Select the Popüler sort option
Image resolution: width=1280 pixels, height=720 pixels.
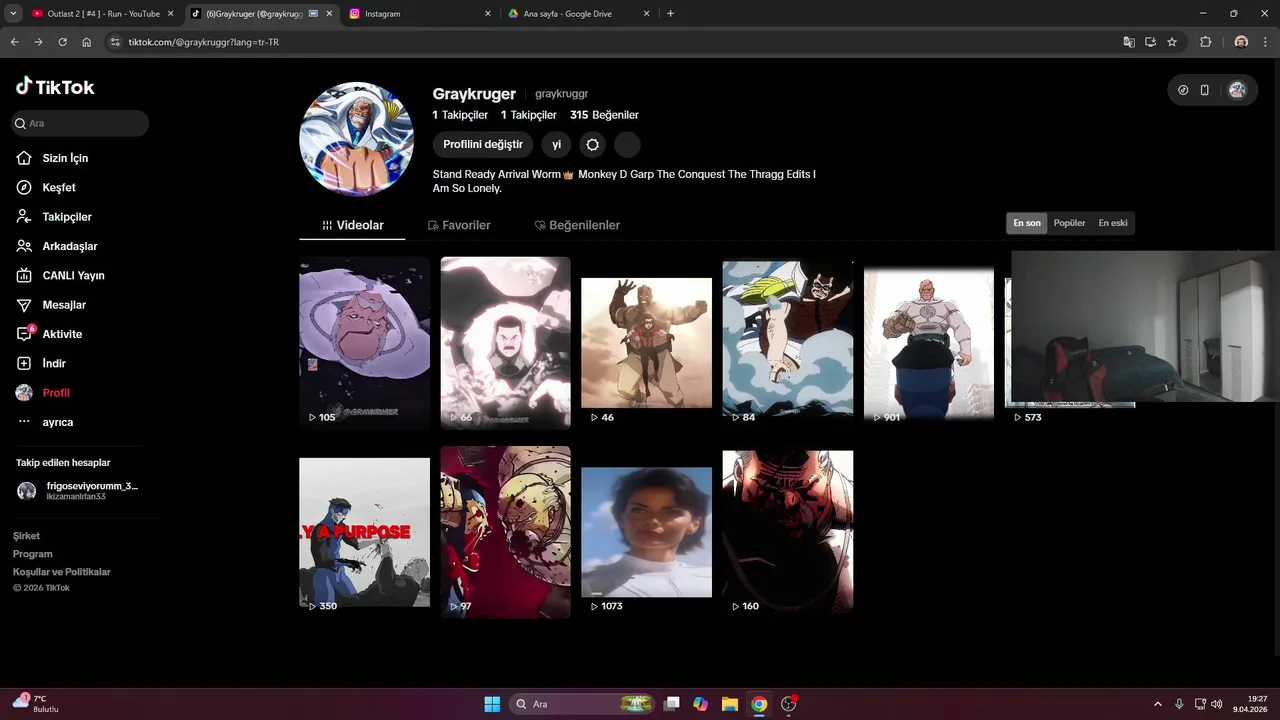pos(1069,223)
